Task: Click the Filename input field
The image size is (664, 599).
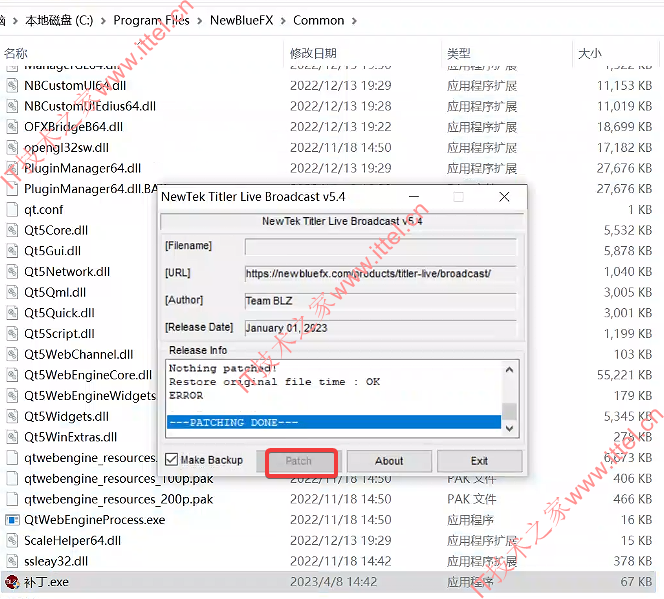Action: [x=380, y=246]
